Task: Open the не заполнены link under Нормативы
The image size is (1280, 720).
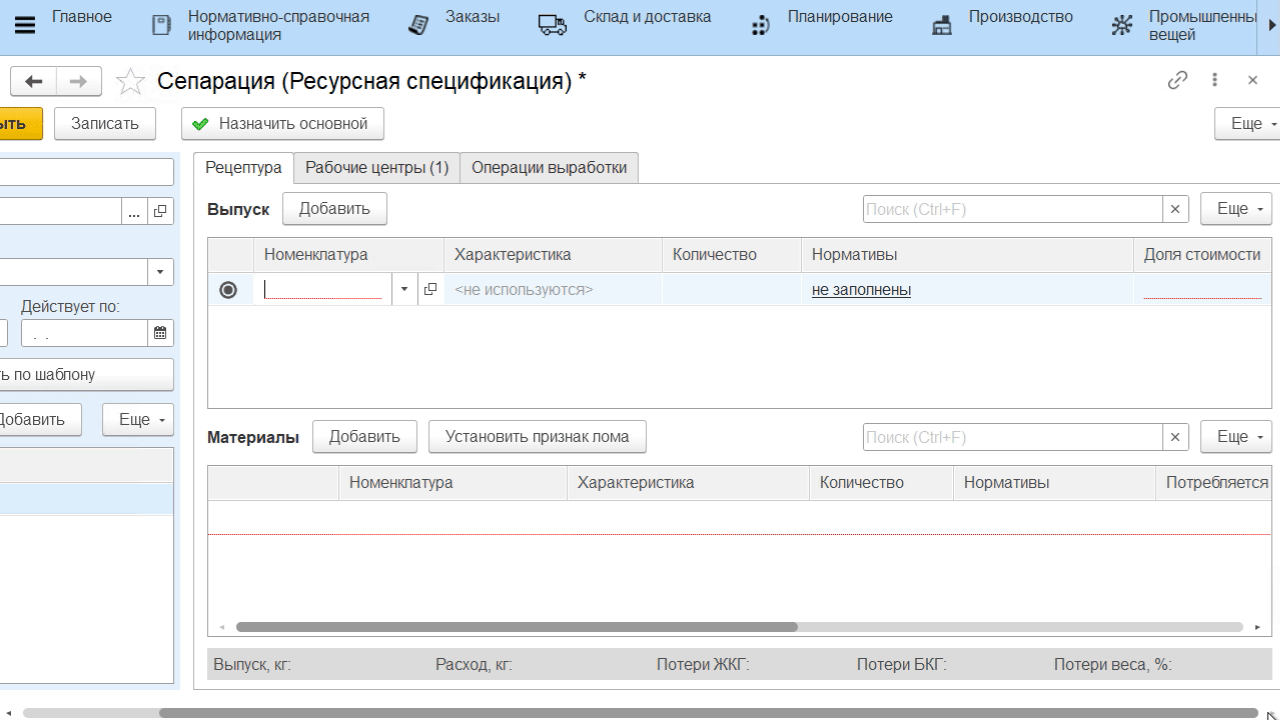Action: point(861,290)
